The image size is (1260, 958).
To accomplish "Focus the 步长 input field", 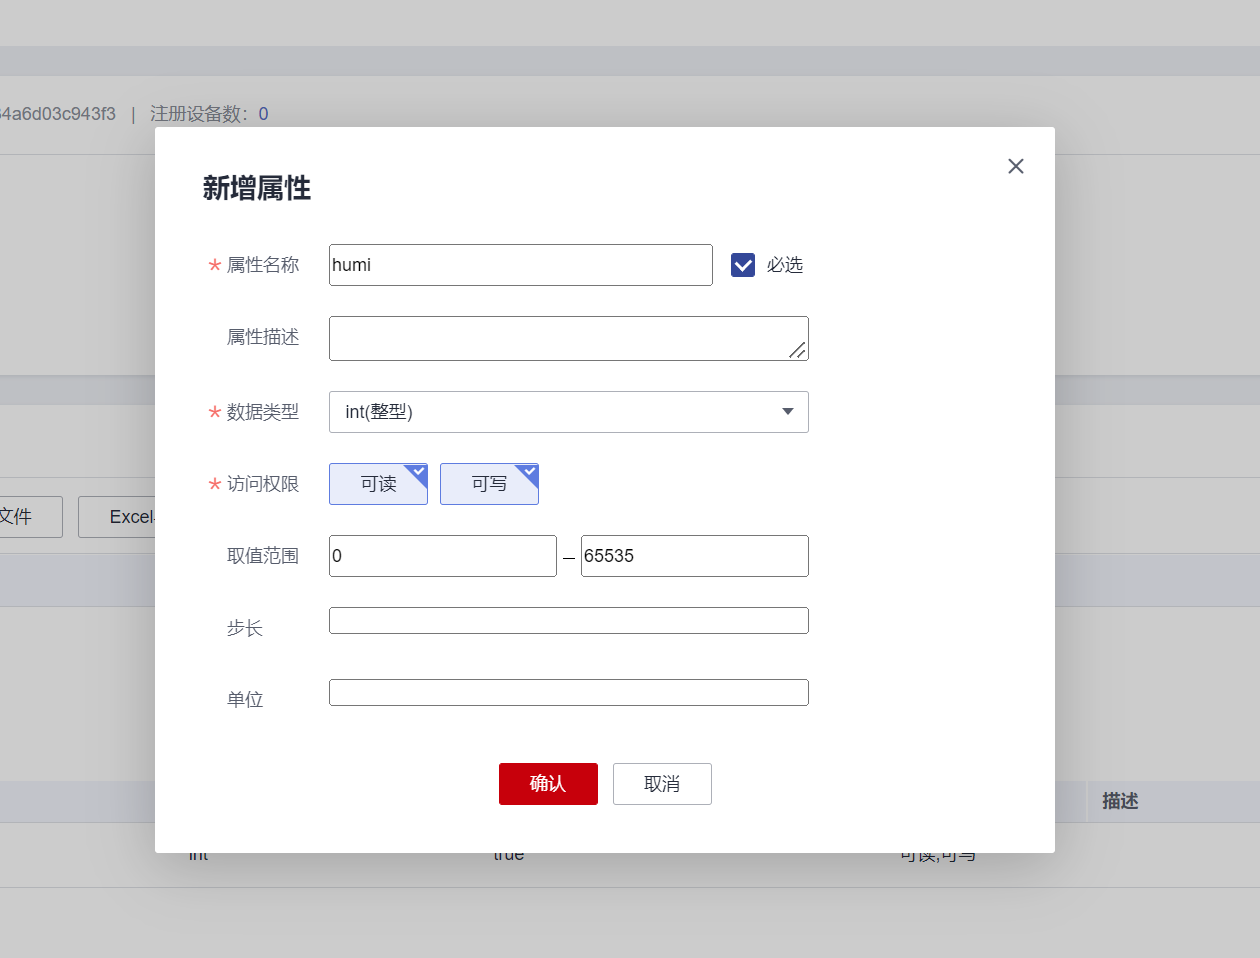I will point(568,620).
